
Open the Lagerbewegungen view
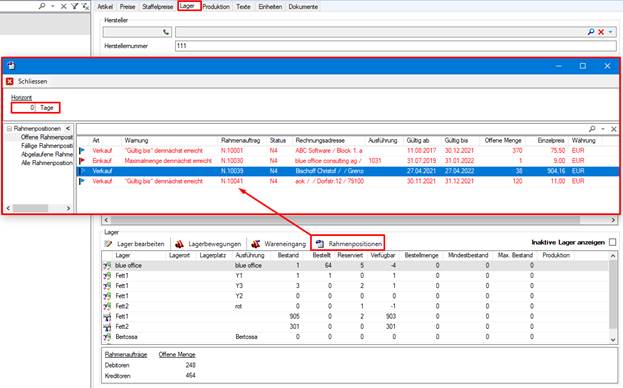(208, 244)
